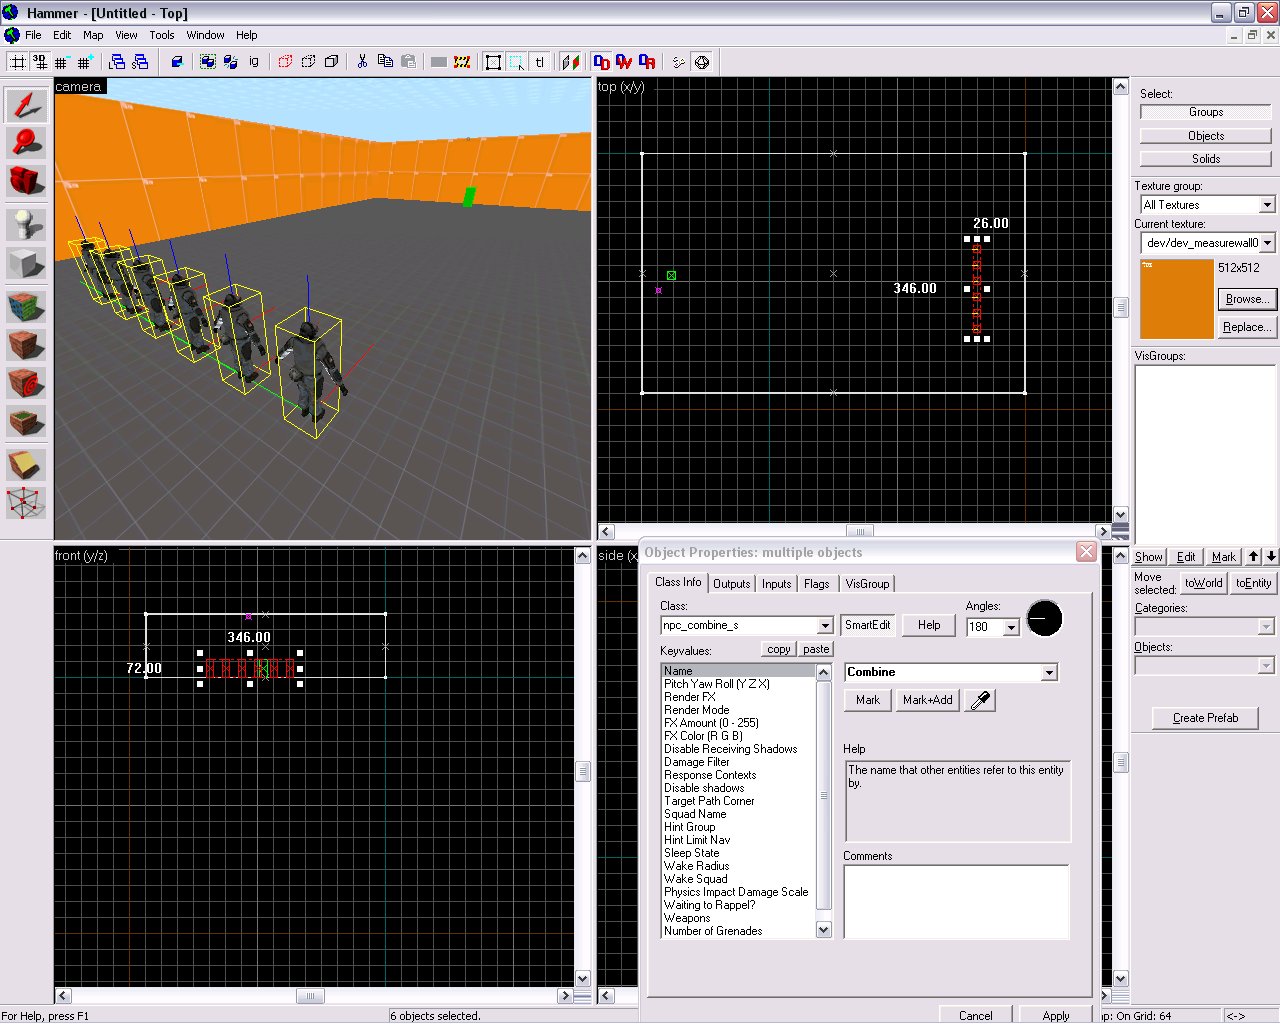The width and height of the screenshot is (1280, 1024).
Task: Click the Mark+Add button
Action: point(927,700)
